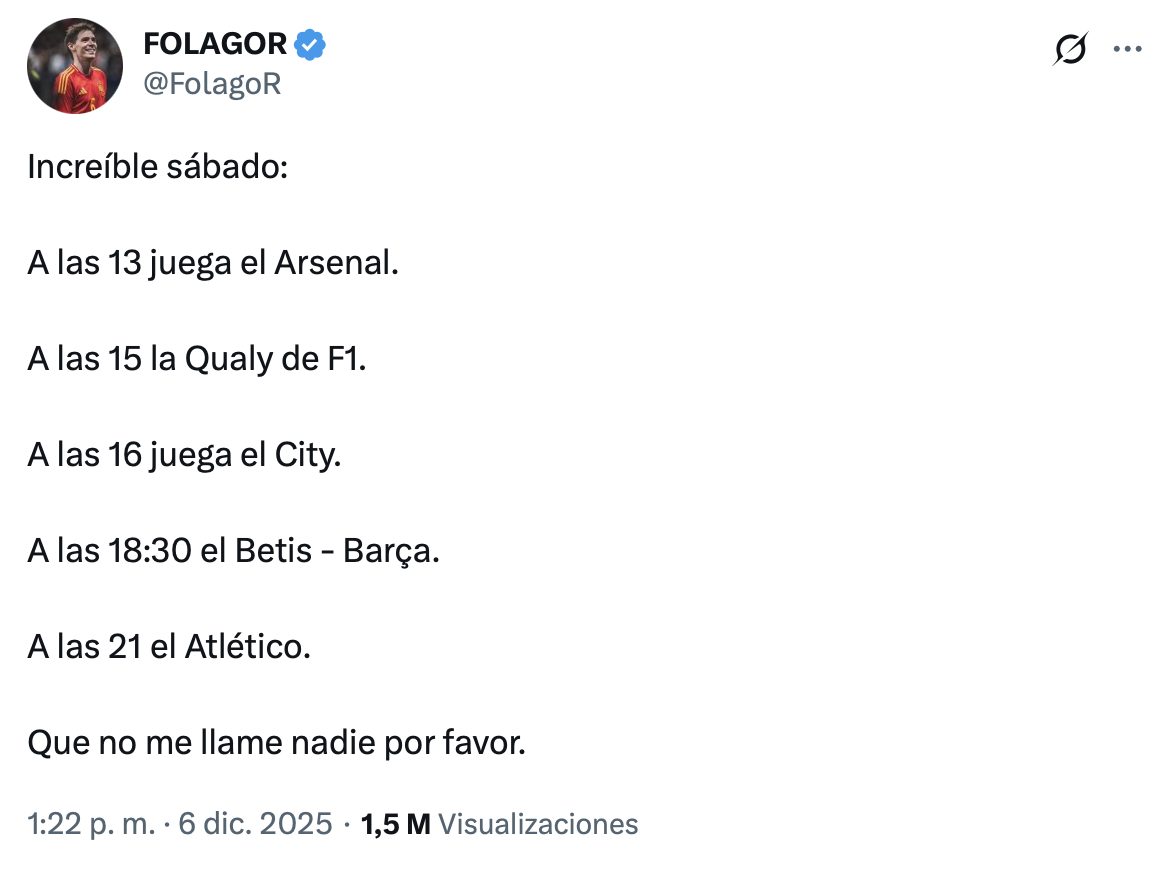This screenshot has height=872, width=1164.
Task: Click the FOLAGOR display name
Action: point(215,44)
